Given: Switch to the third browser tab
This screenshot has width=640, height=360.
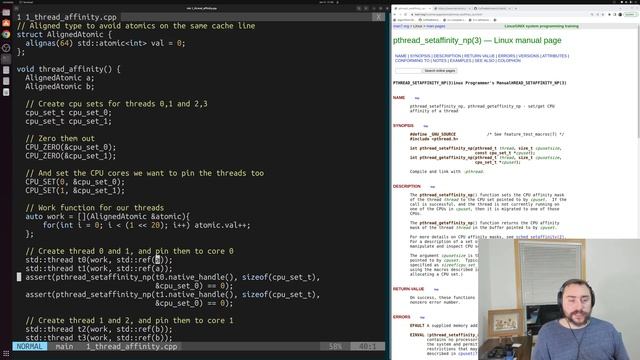Looking at the screenshot, I should click(x=492, y=8).
